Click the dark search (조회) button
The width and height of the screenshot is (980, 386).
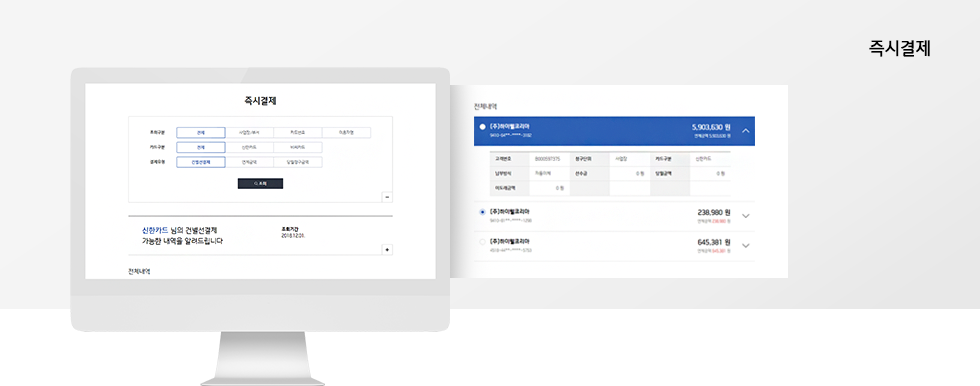coord(260,184)
